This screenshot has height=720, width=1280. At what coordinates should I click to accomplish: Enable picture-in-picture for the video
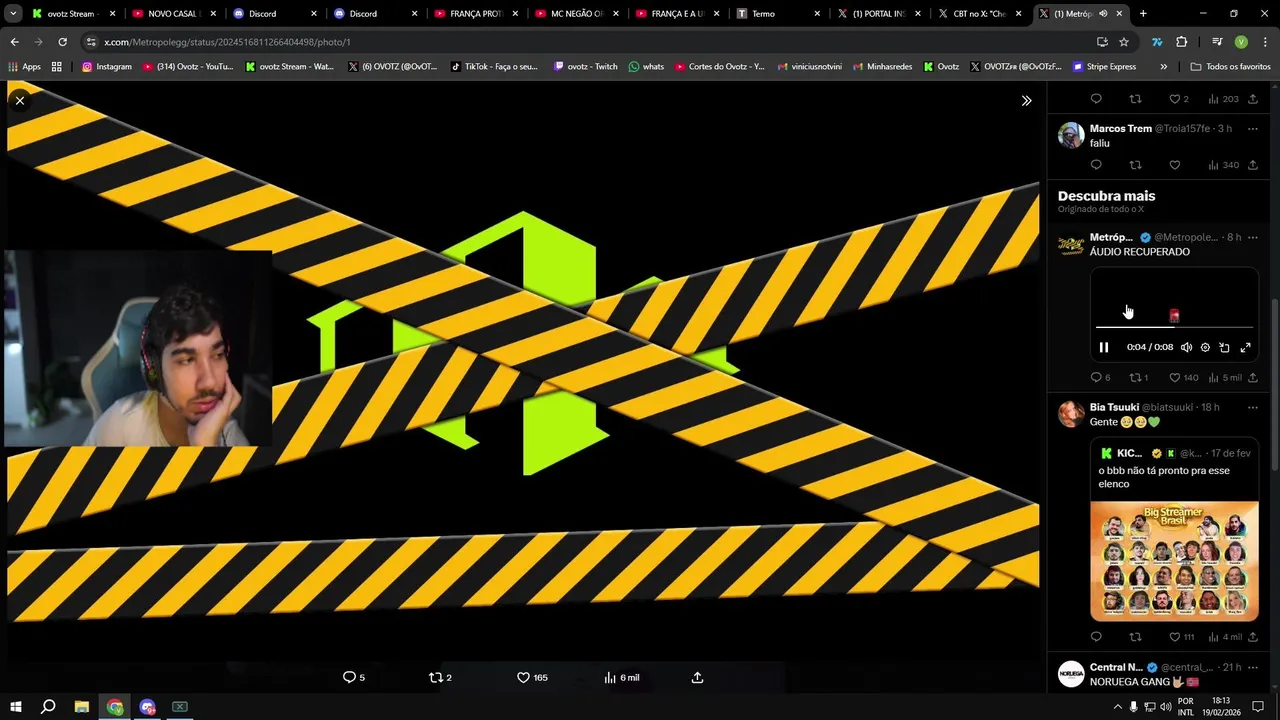[1224, 347]
